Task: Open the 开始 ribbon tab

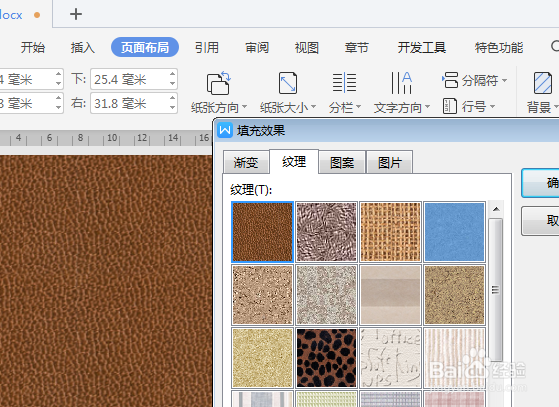Action: coord(33,47)
